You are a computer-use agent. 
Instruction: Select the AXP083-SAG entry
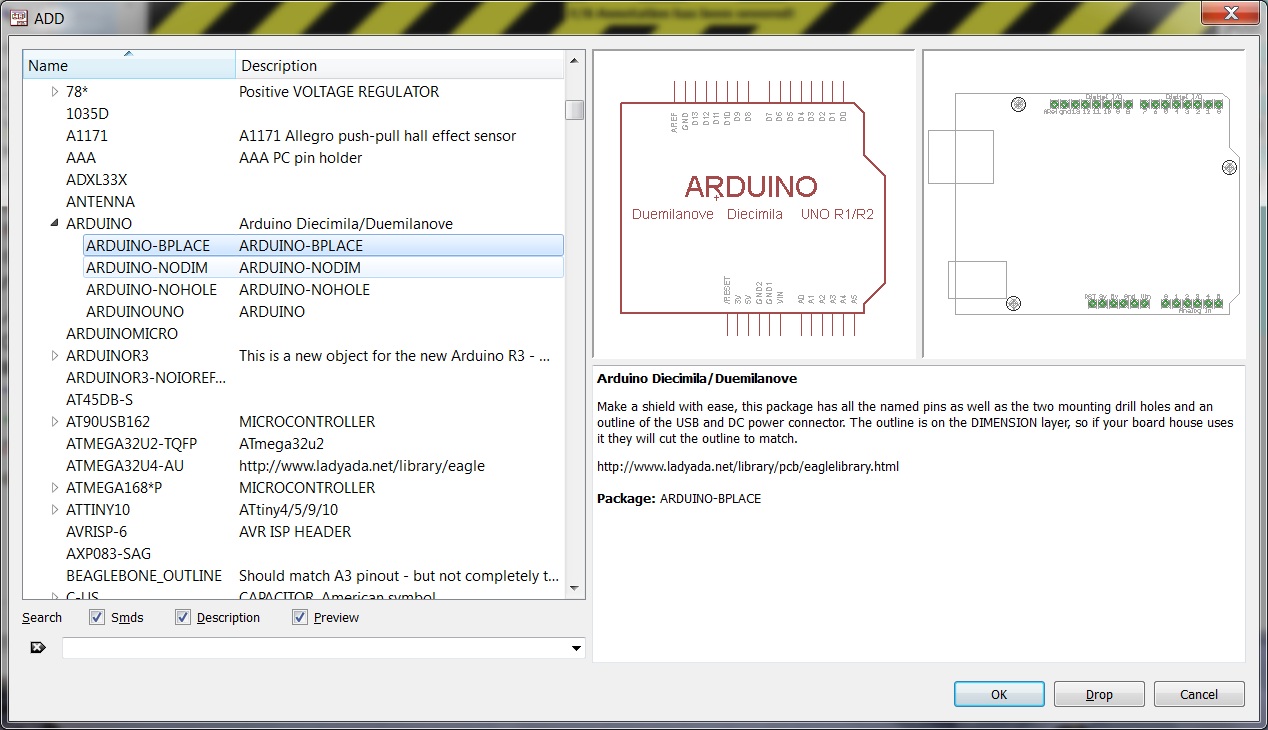pos(109,554)
